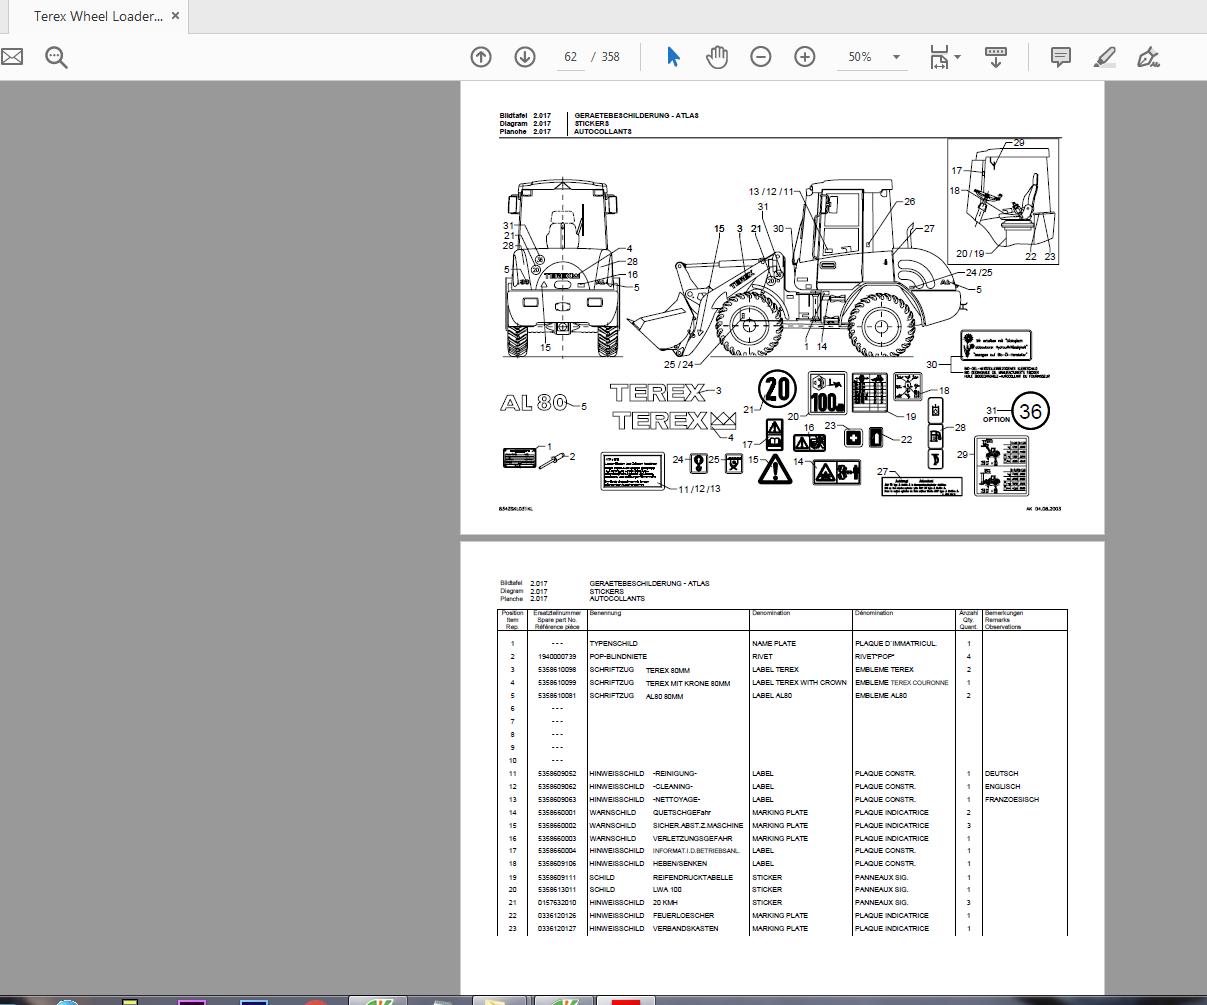Click the POP-BLINDNIETE entry

(x=618, y=657)
